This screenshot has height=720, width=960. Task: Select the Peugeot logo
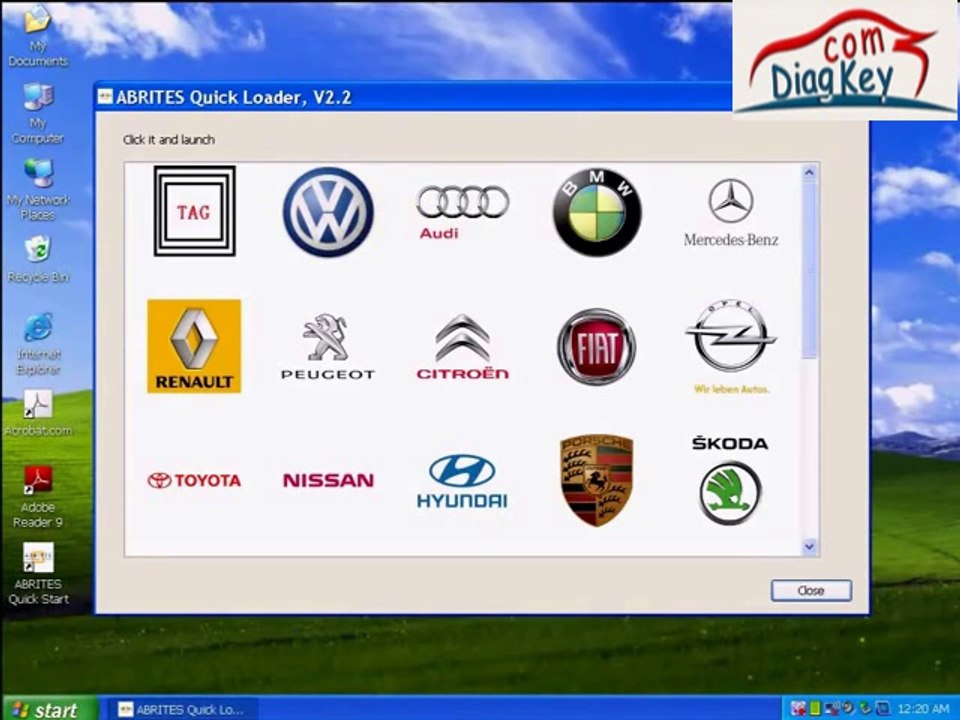click(x=328, y=347)
